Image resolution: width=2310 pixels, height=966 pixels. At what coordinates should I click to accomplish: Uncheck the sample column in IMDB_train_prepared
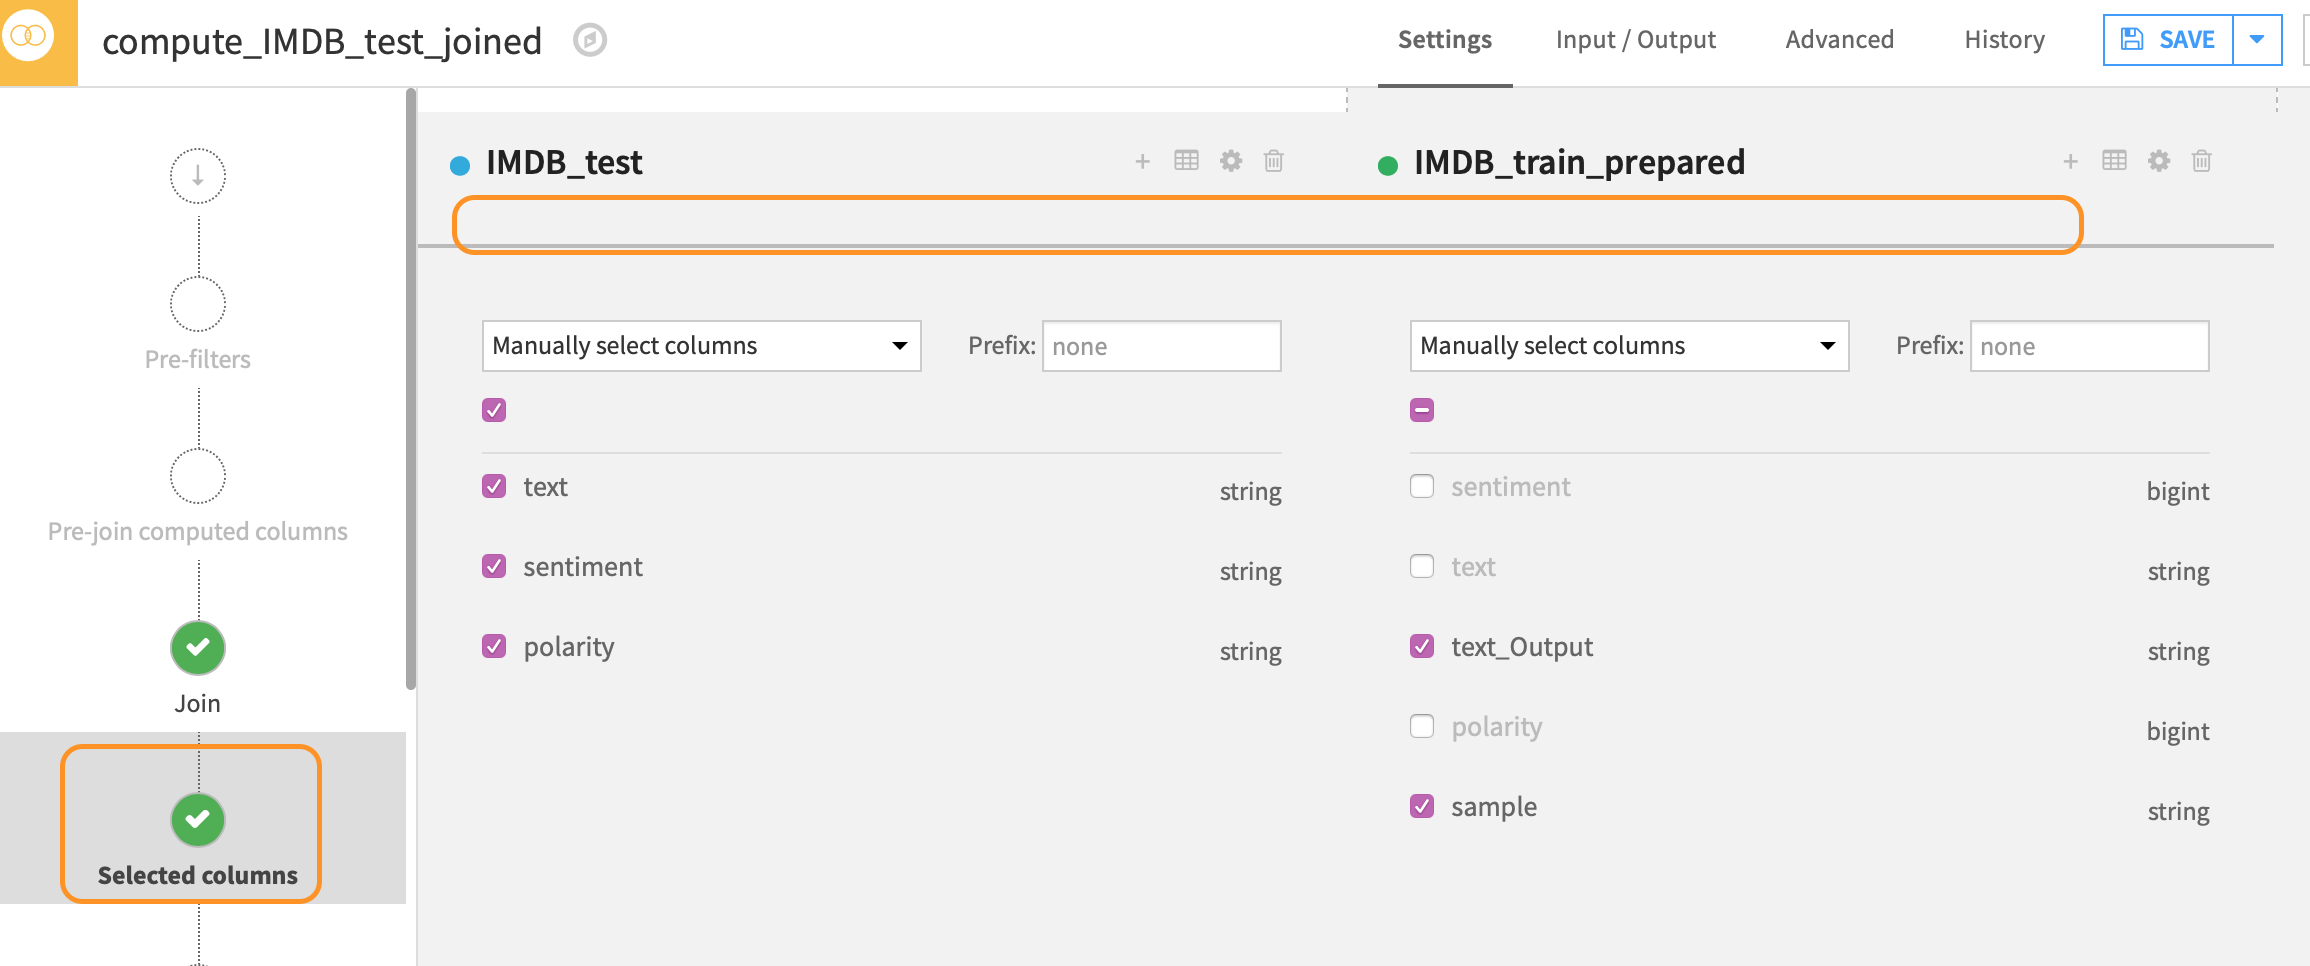1421,806
